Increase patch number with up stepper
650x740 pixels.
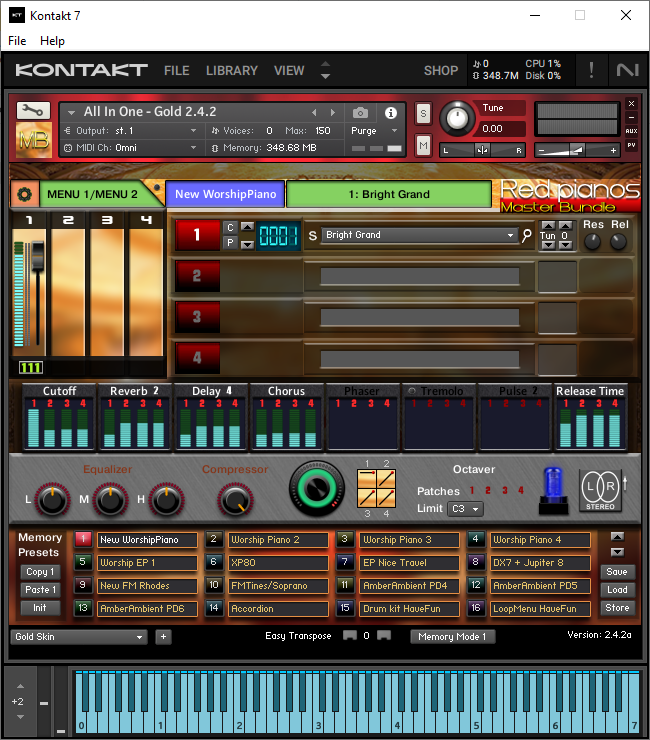[x=247, y=227]
